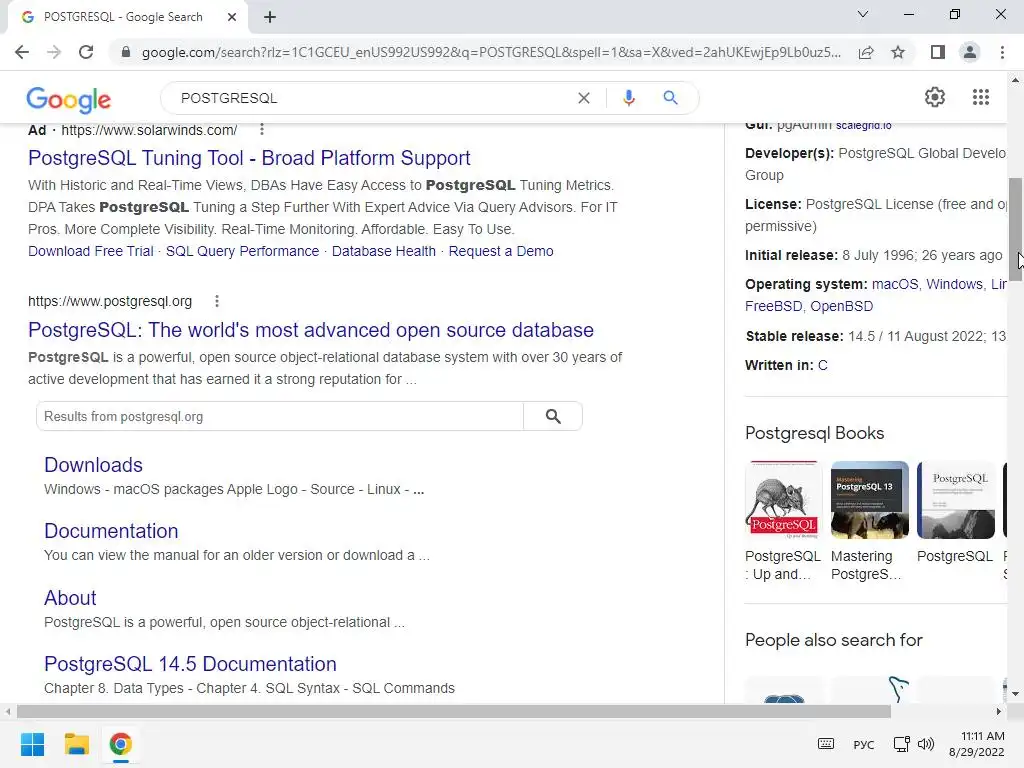This screenshot has width=1024, height=768.
Task: Go back to the previous page
Action: 22,52
